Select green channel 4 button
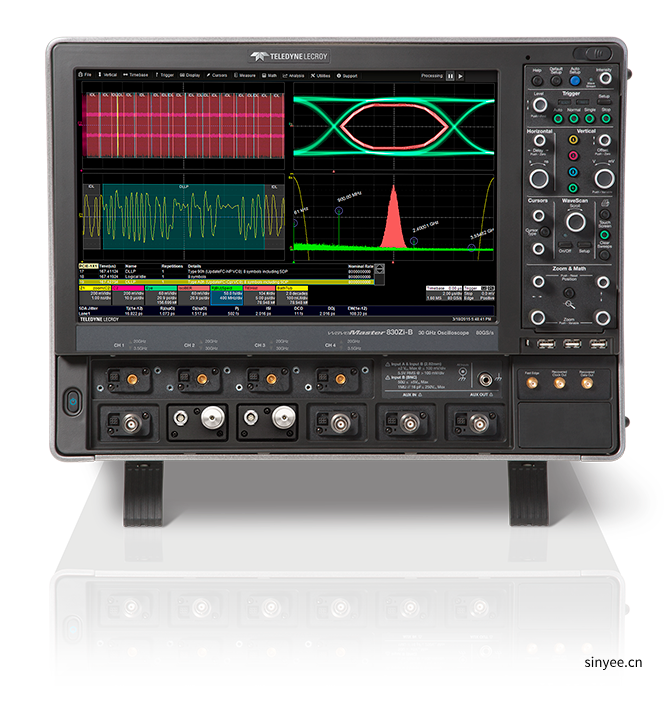This screenshot has height=705, width=665. [x=573, y=186]
